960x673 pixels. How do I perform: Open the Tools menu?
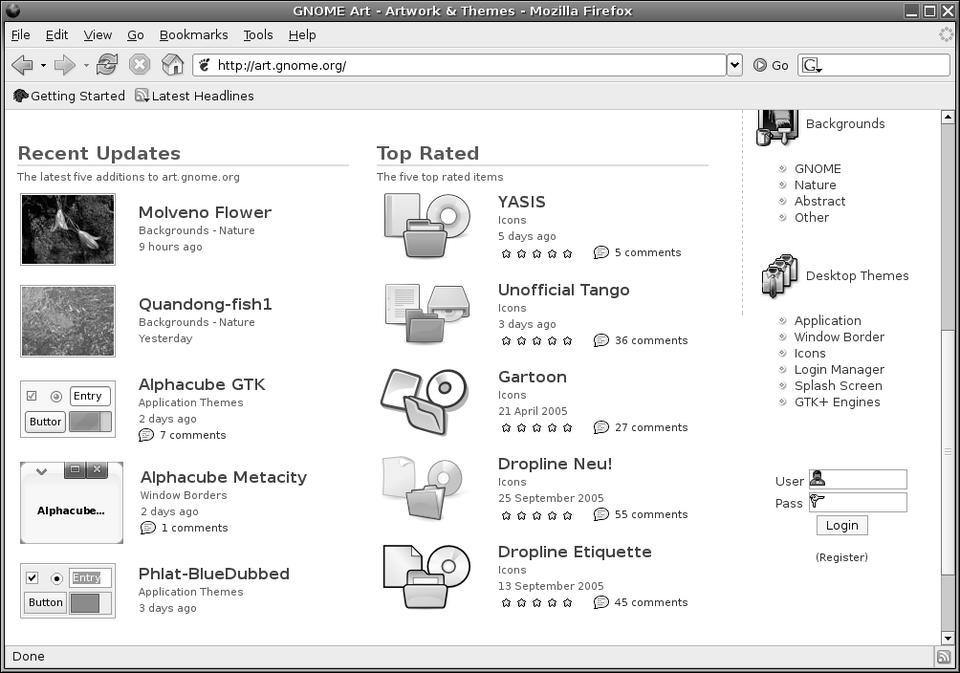click(258, 35)
